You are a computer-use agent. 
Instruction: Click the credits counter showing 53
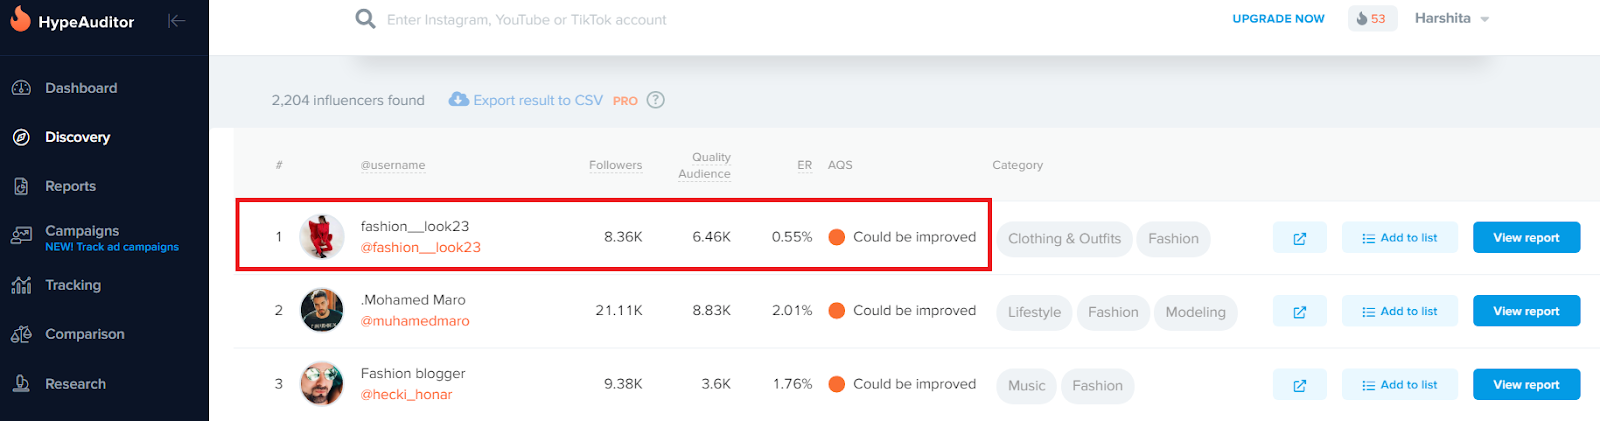1372,19
